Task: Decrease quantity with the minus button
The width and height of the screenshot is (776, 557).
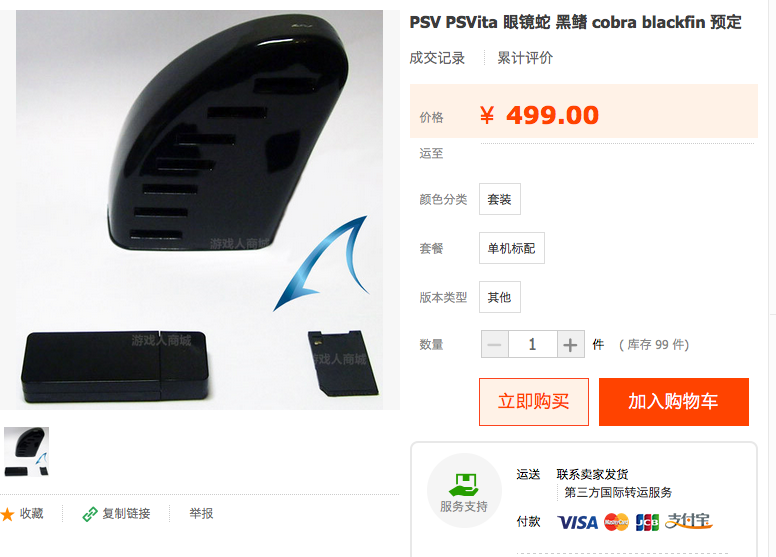Action: tap(494, 344)
